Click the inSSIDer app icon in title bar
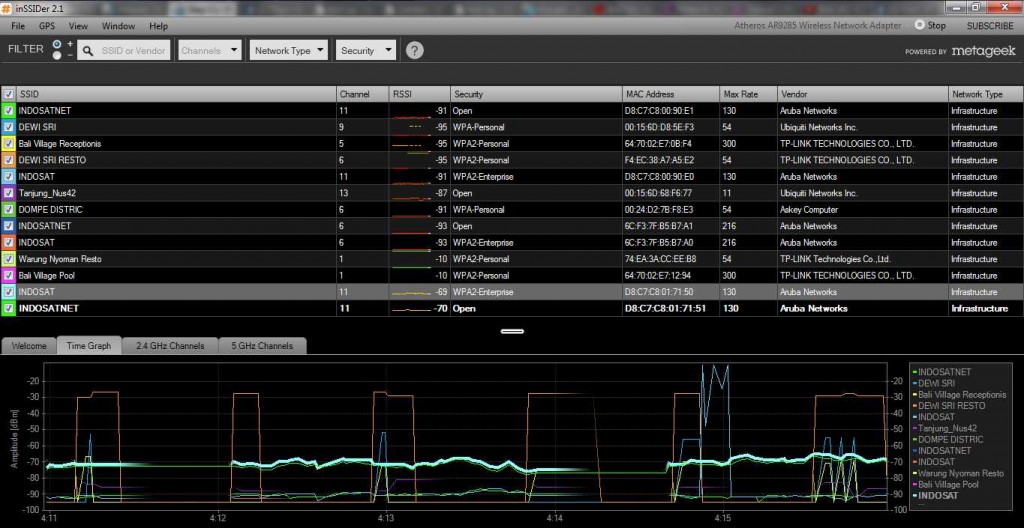 tap(7, 7)
